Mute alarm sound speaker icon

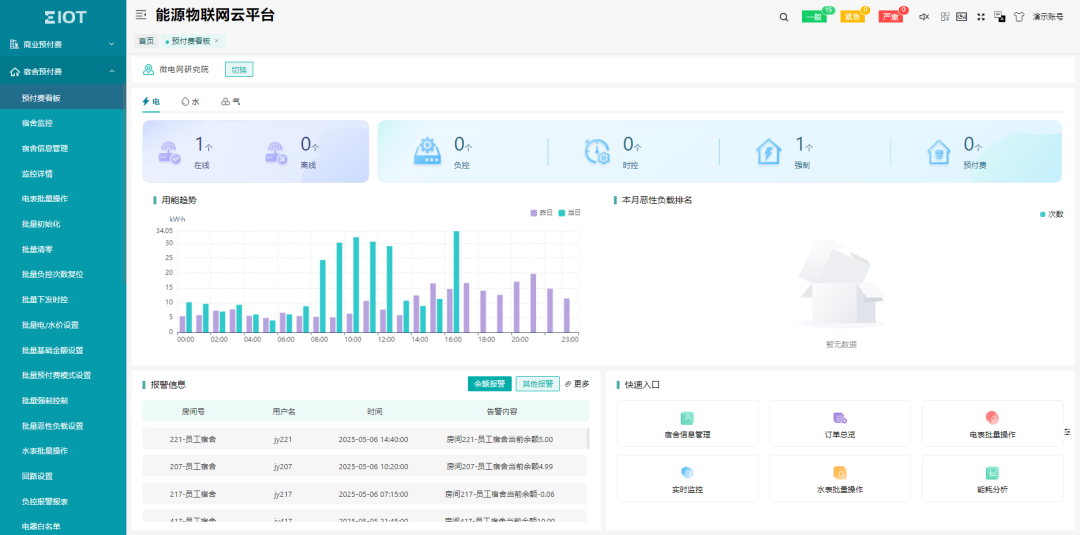(x=924, y=17)
